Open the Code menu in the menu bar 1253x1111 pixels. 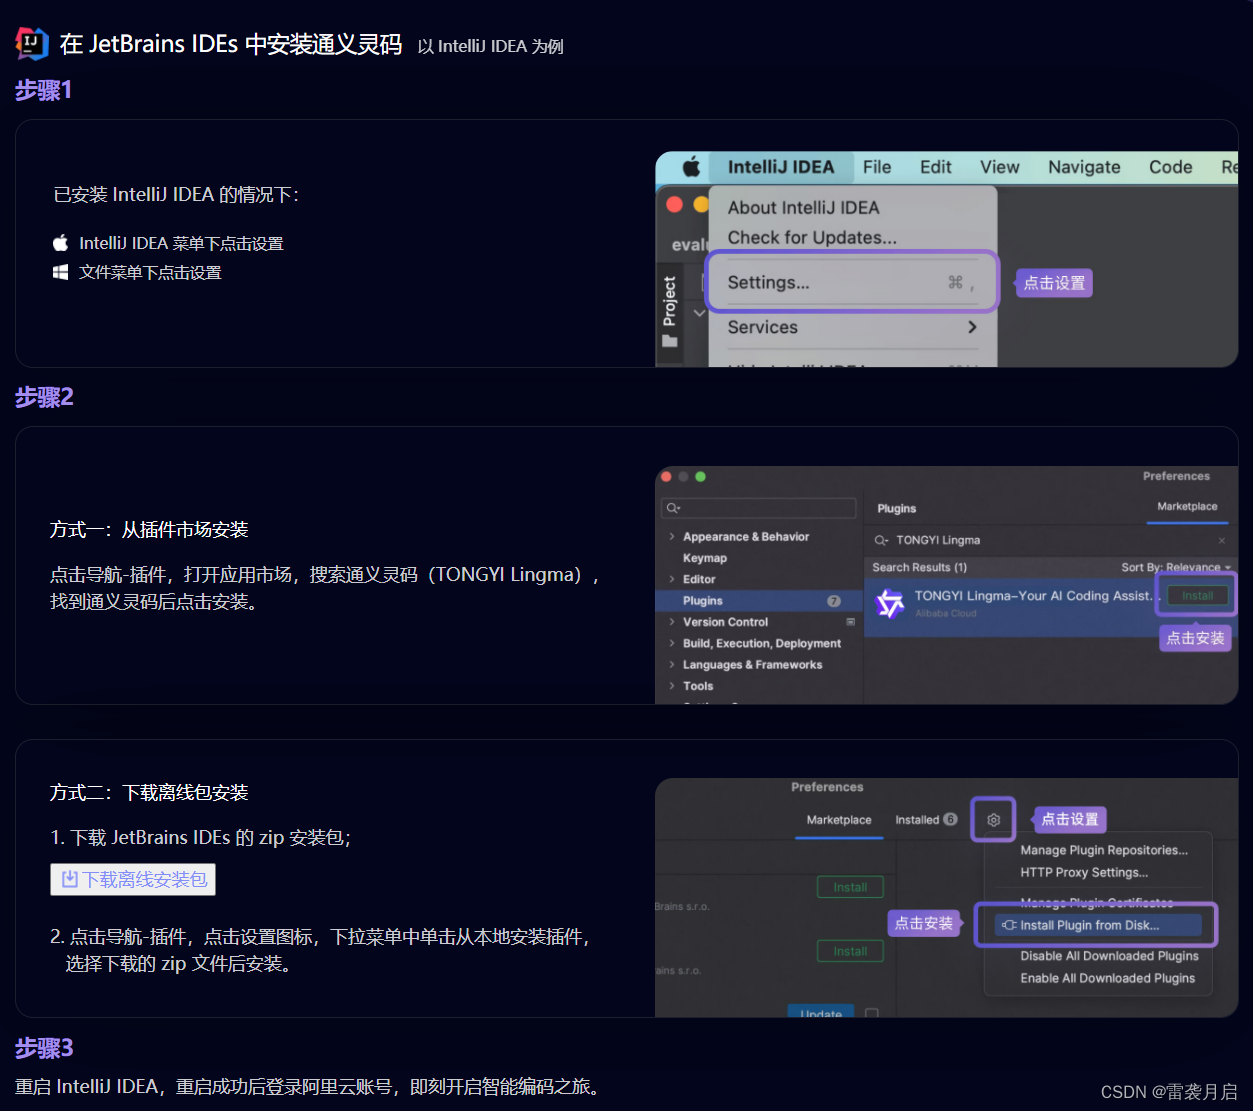pos(1171,167)
